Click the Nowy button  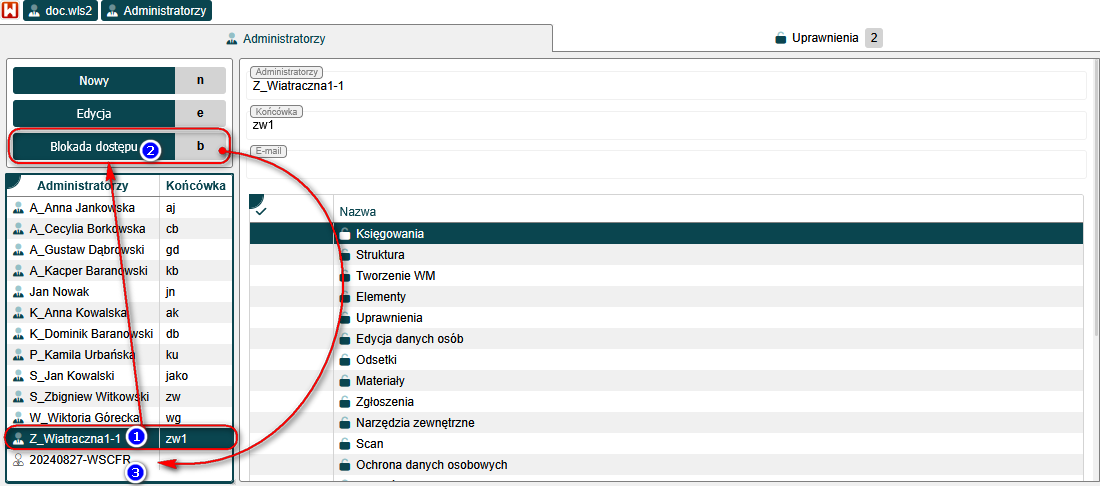coord(93,81)
